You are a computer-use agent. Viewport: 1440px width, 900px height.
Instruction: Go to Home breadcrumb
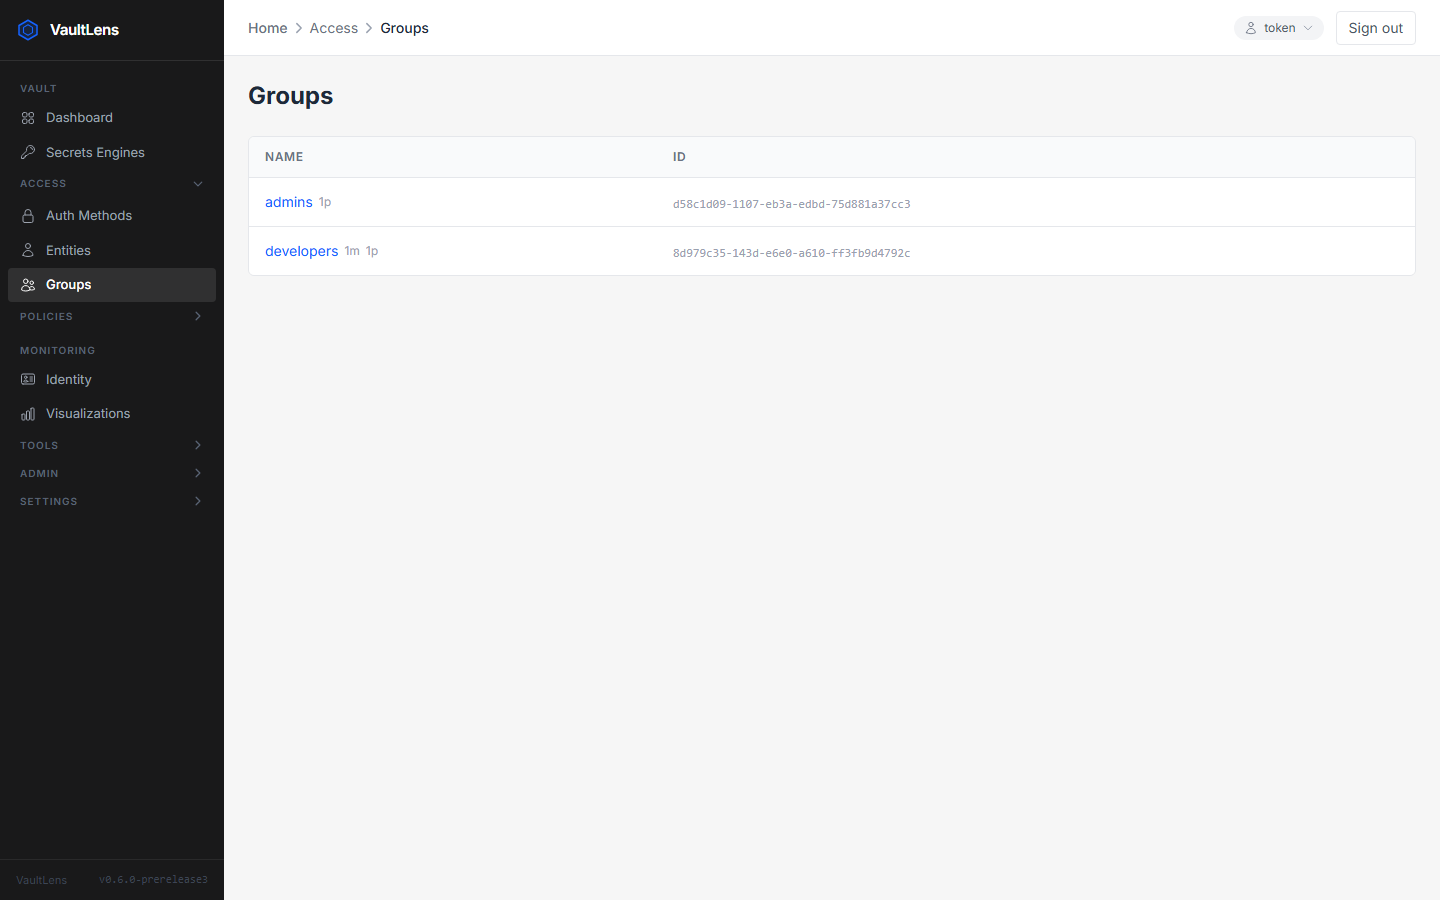pyautogui.click(x=268, y=28)
